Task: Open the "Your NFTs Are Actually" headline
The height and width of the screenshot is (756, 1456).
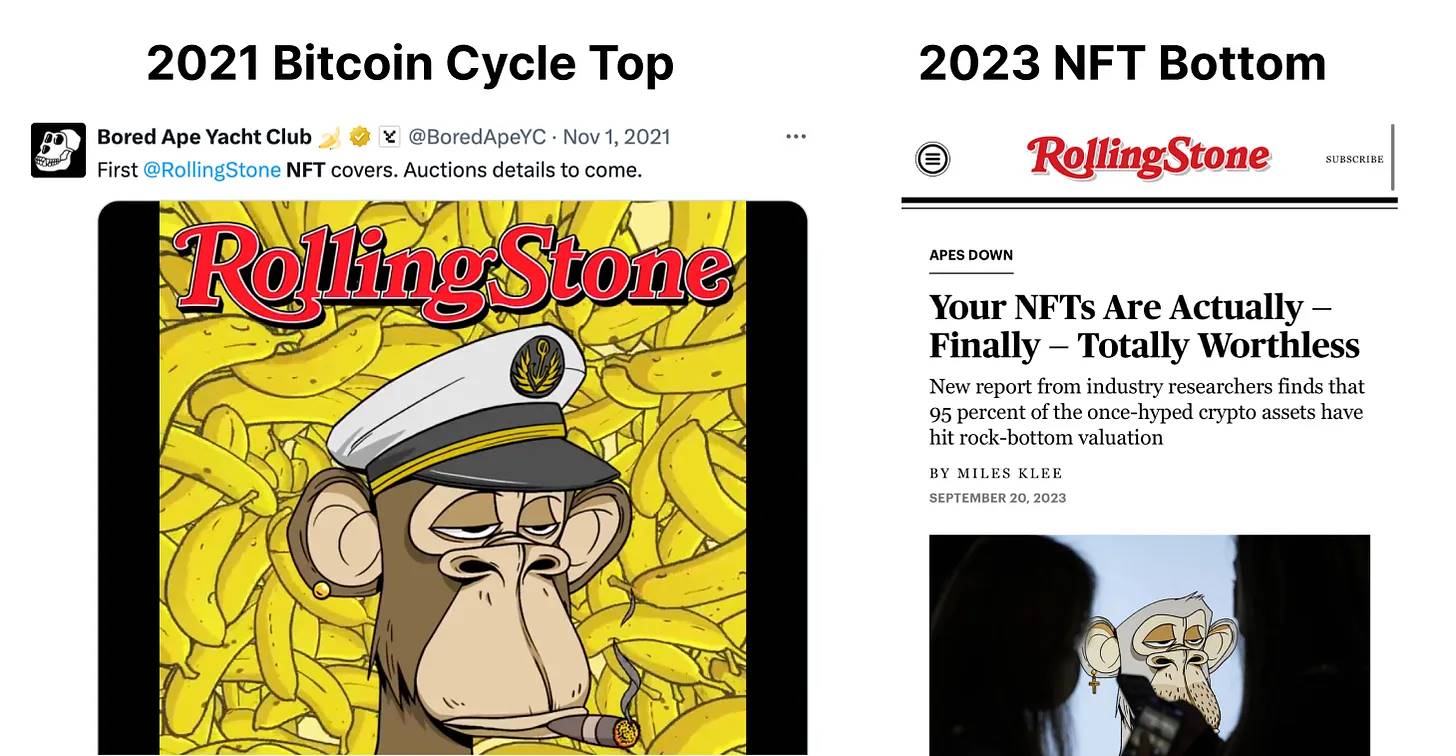Action: click(1144, 326)
